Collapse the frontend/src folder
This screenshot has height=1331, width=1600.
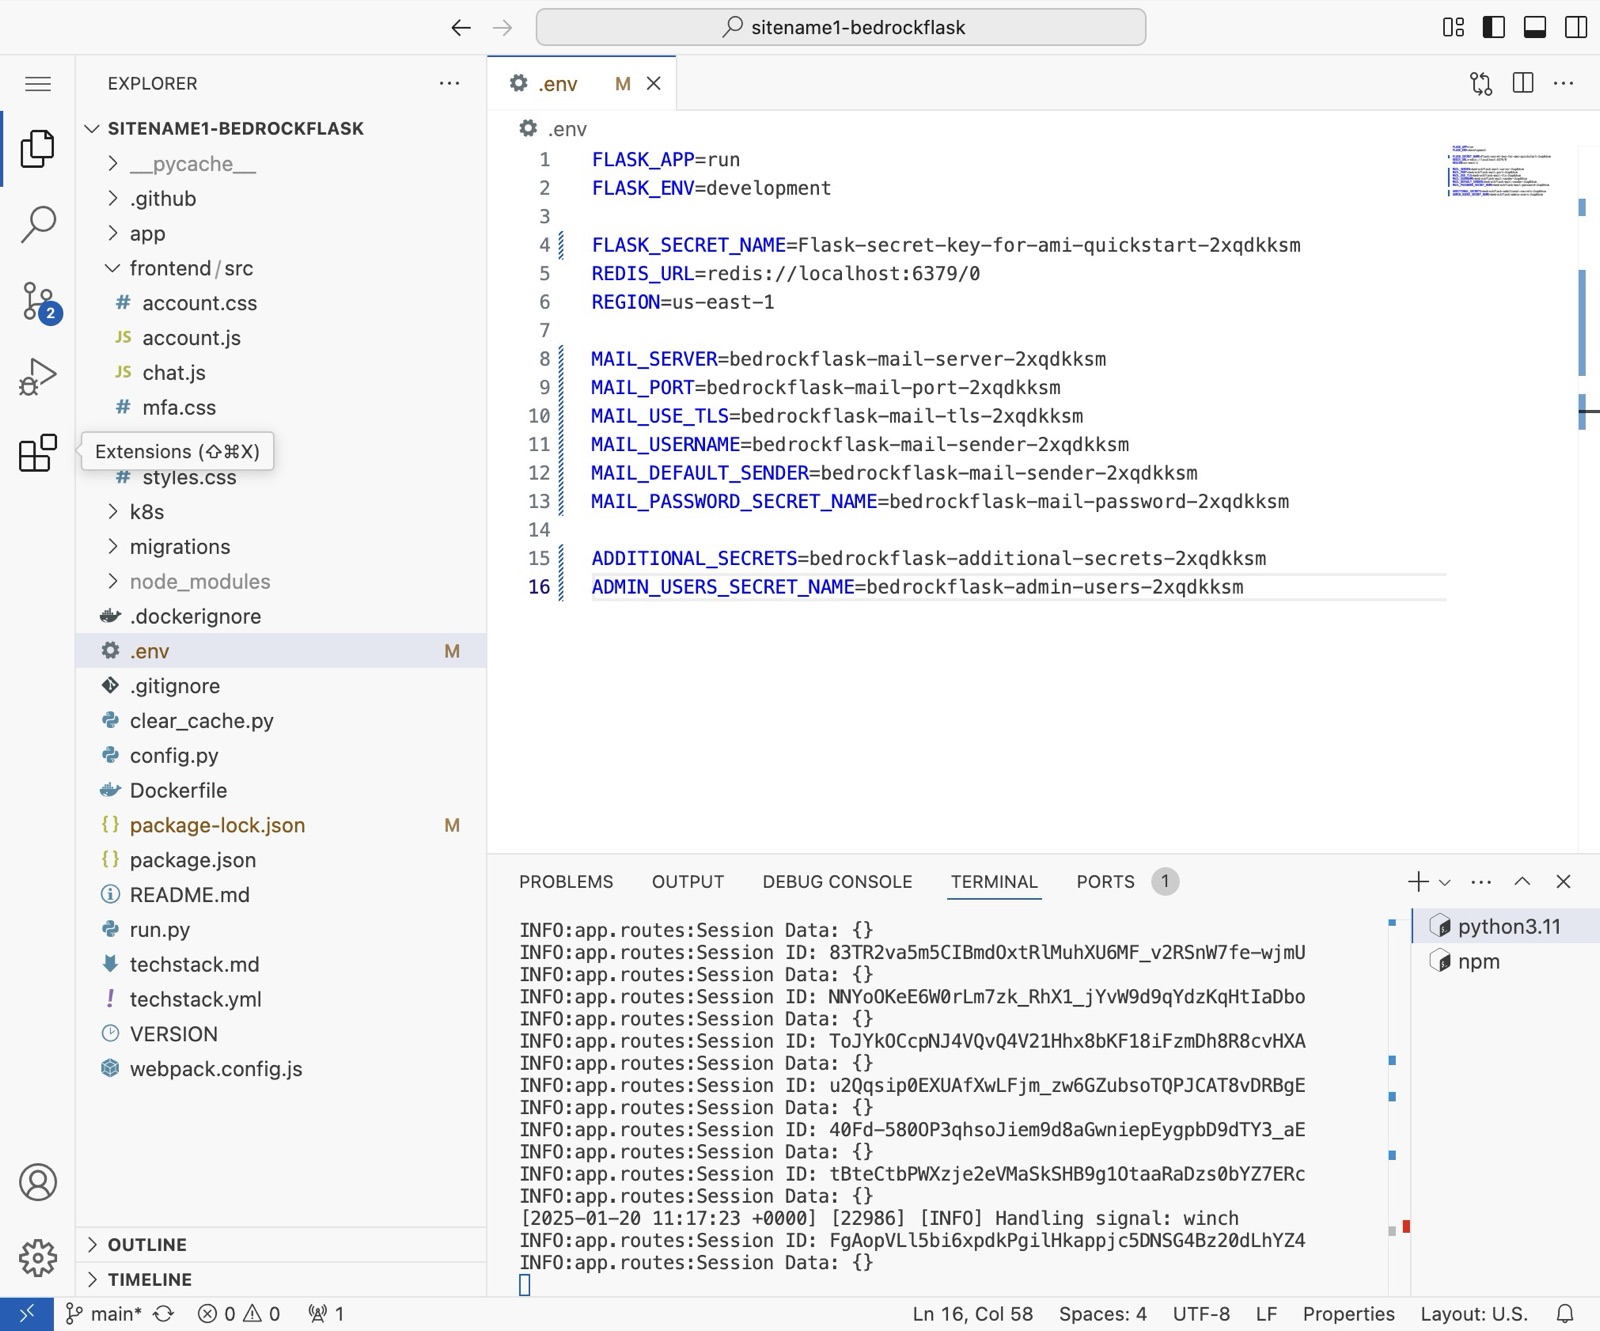(x=281, y=269)
